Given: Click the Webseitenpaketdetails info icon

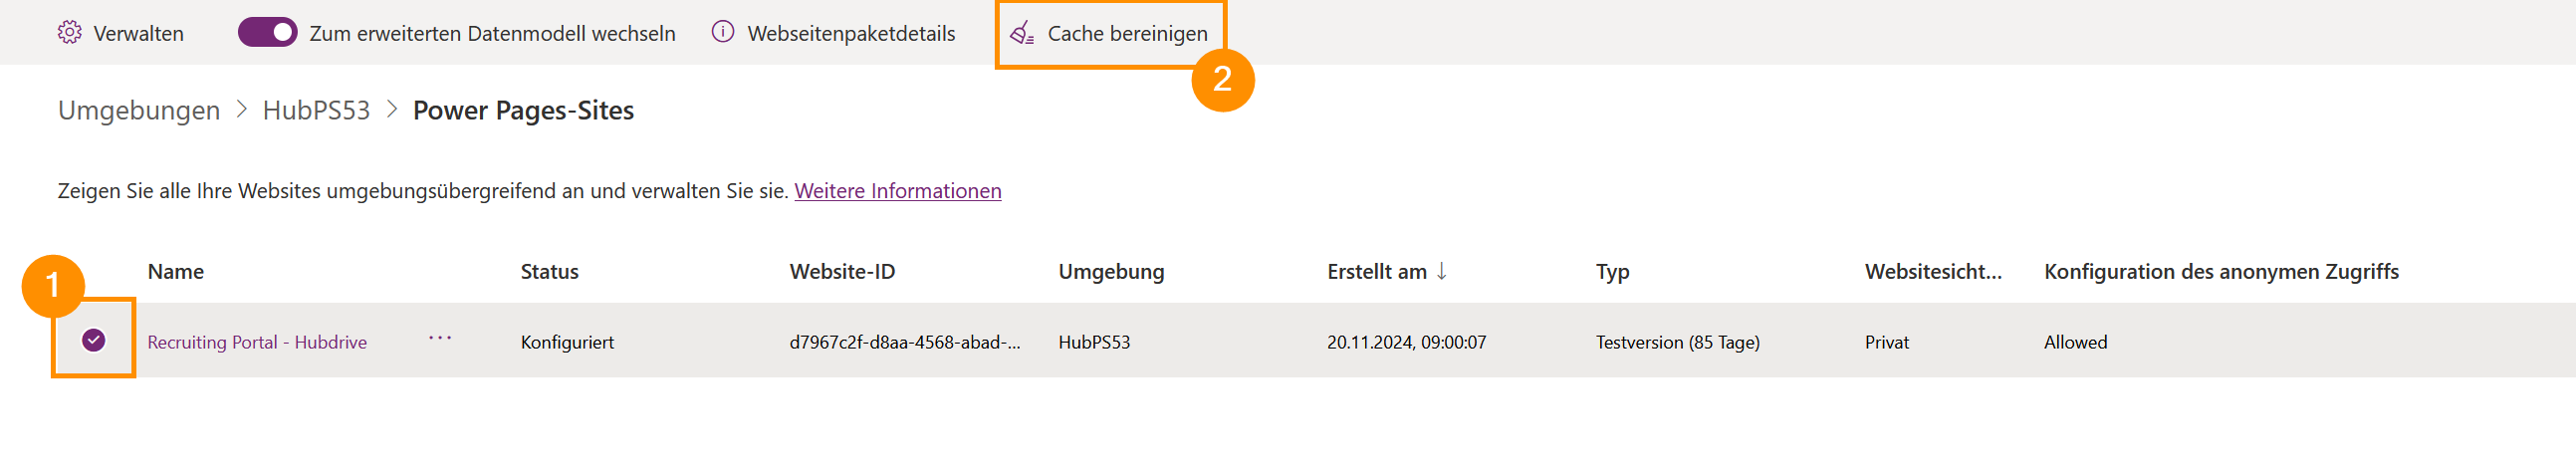Looking at the screenshot, I should pyautogui.click(x=722, y=33).
